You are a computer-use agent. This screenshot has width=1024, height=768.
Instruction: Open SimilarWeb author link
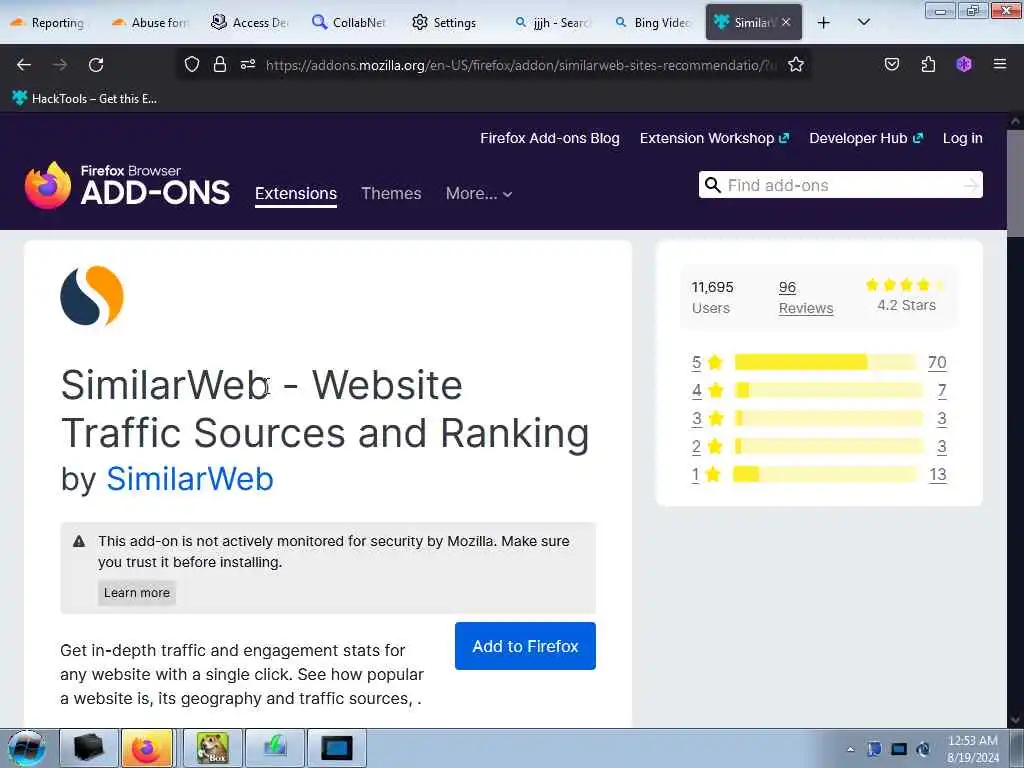190,479
